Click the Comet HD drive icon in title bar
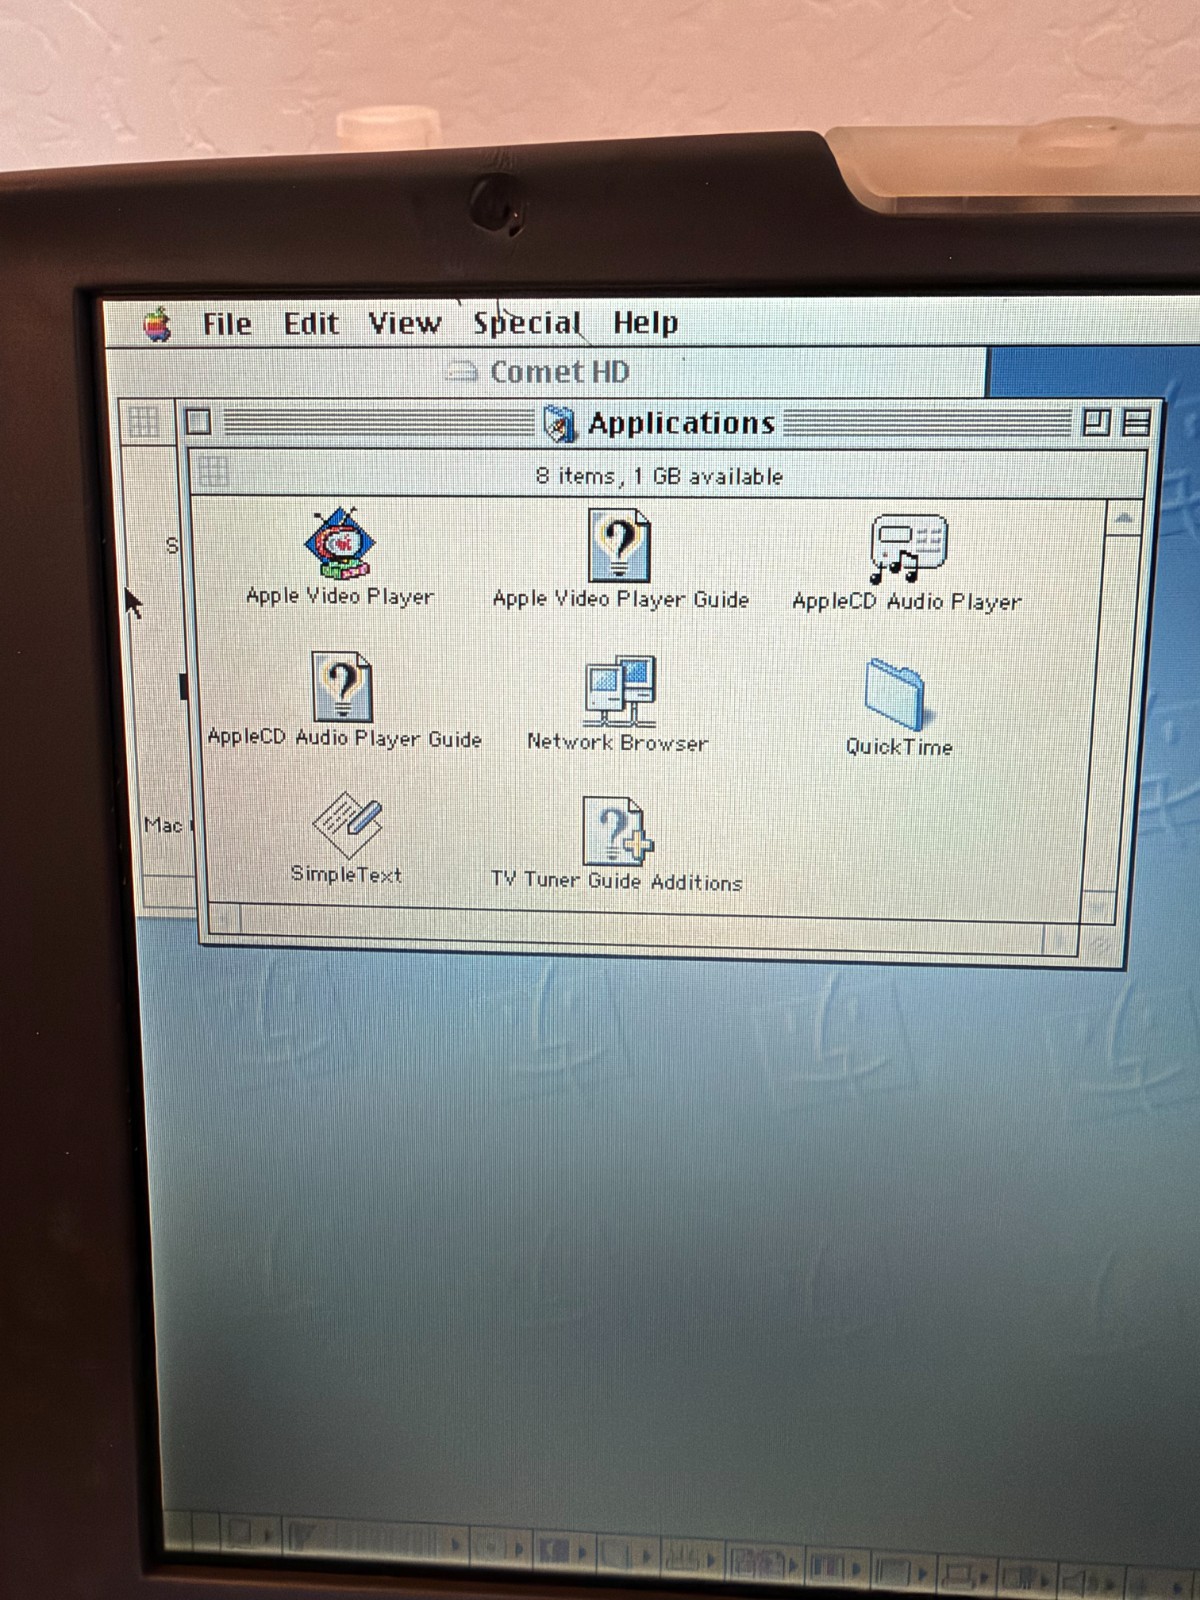This screenshot has height=1600, width=1200. (462, 372)
